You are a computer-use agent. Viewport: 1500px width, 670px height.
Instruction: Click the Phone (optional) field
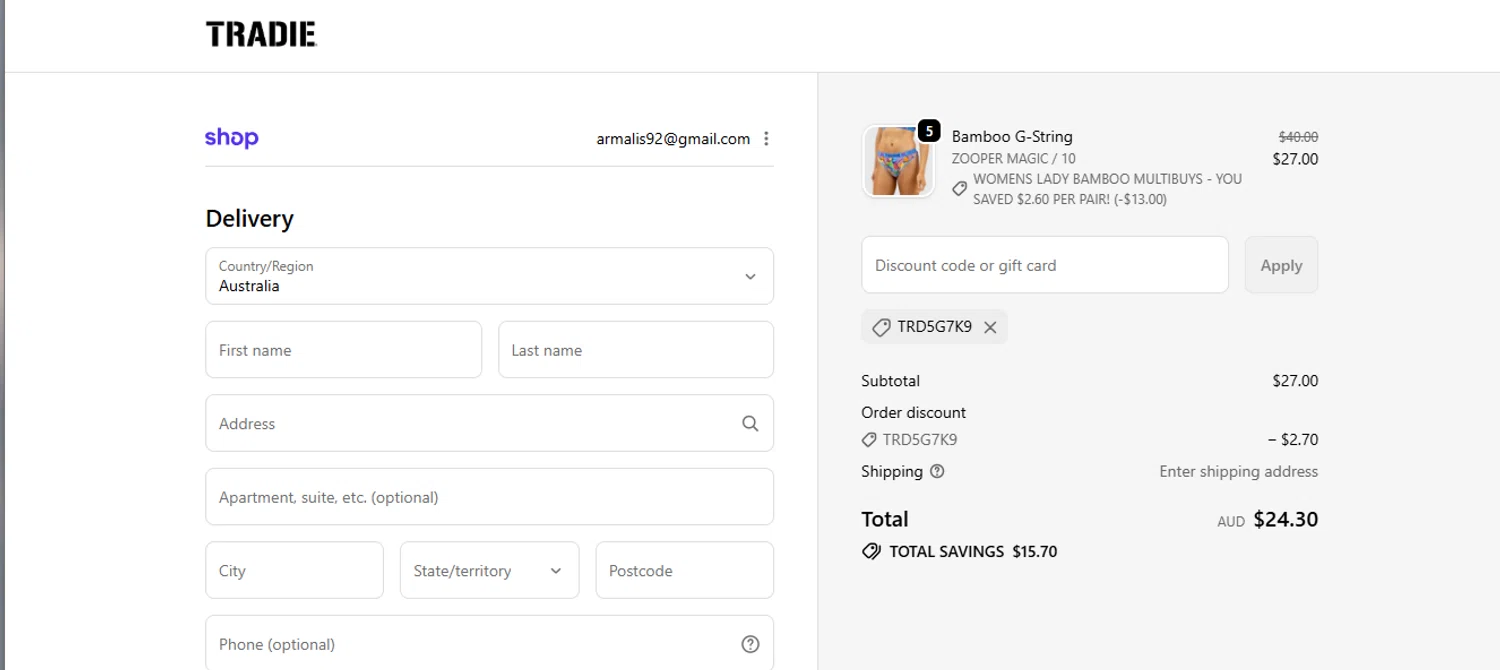tap(489, 644)
